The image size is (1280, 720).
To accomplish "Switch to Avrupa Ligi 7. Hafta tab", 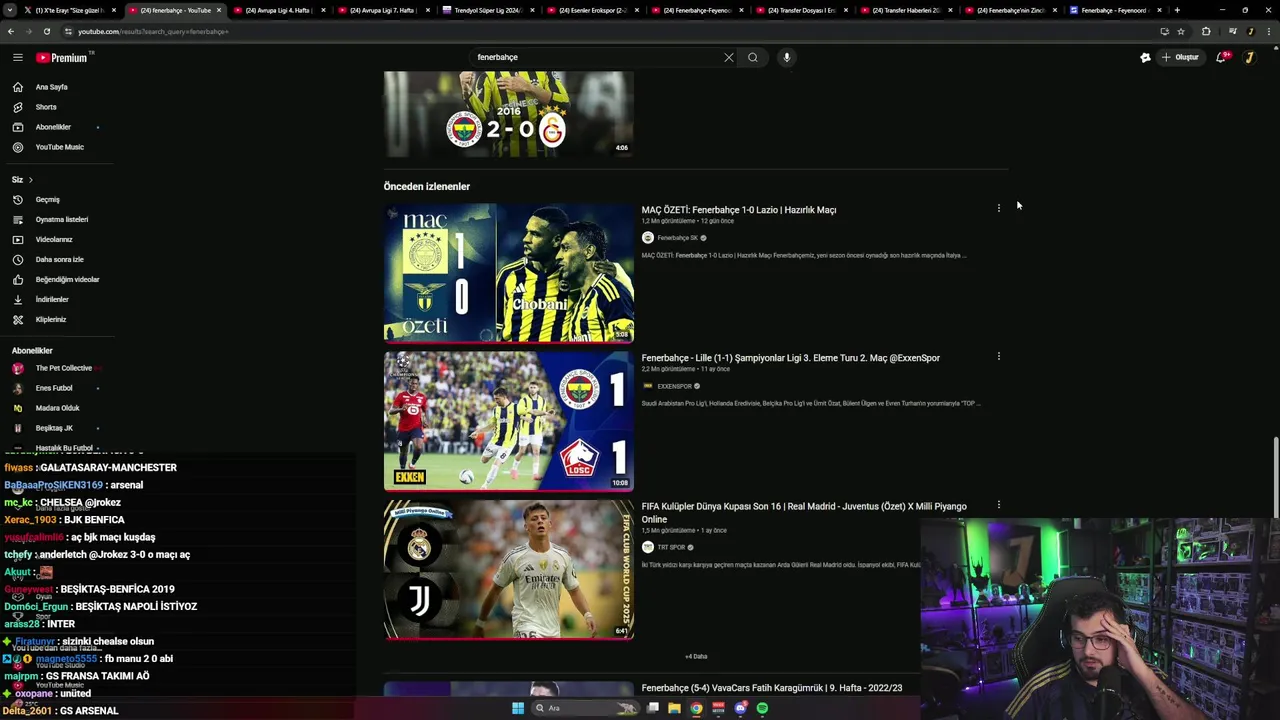I will click(x=382, y=10).
